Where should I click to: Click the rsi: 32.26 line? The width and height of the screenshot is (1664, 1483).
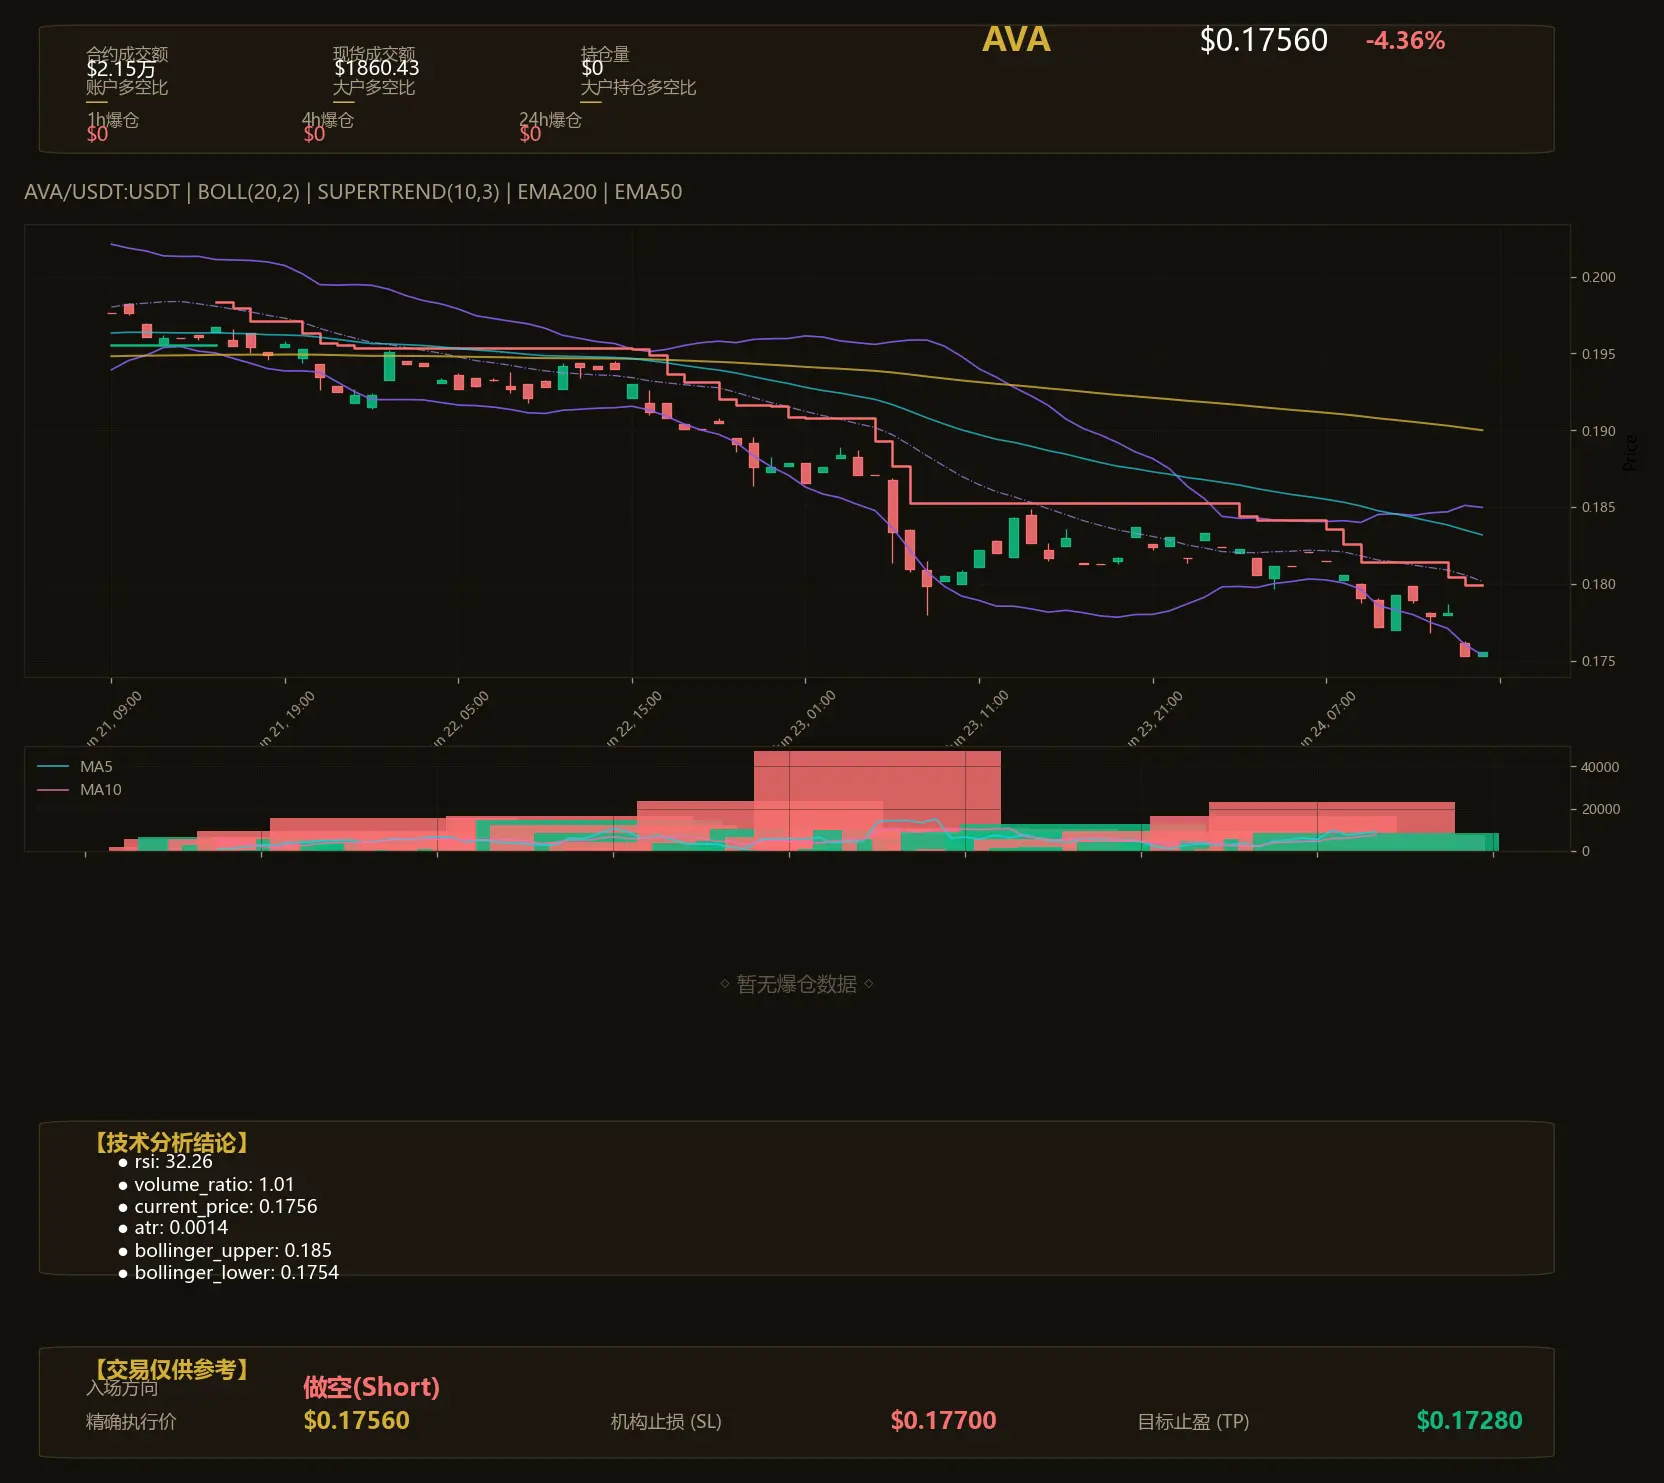tap(173, 1162)
